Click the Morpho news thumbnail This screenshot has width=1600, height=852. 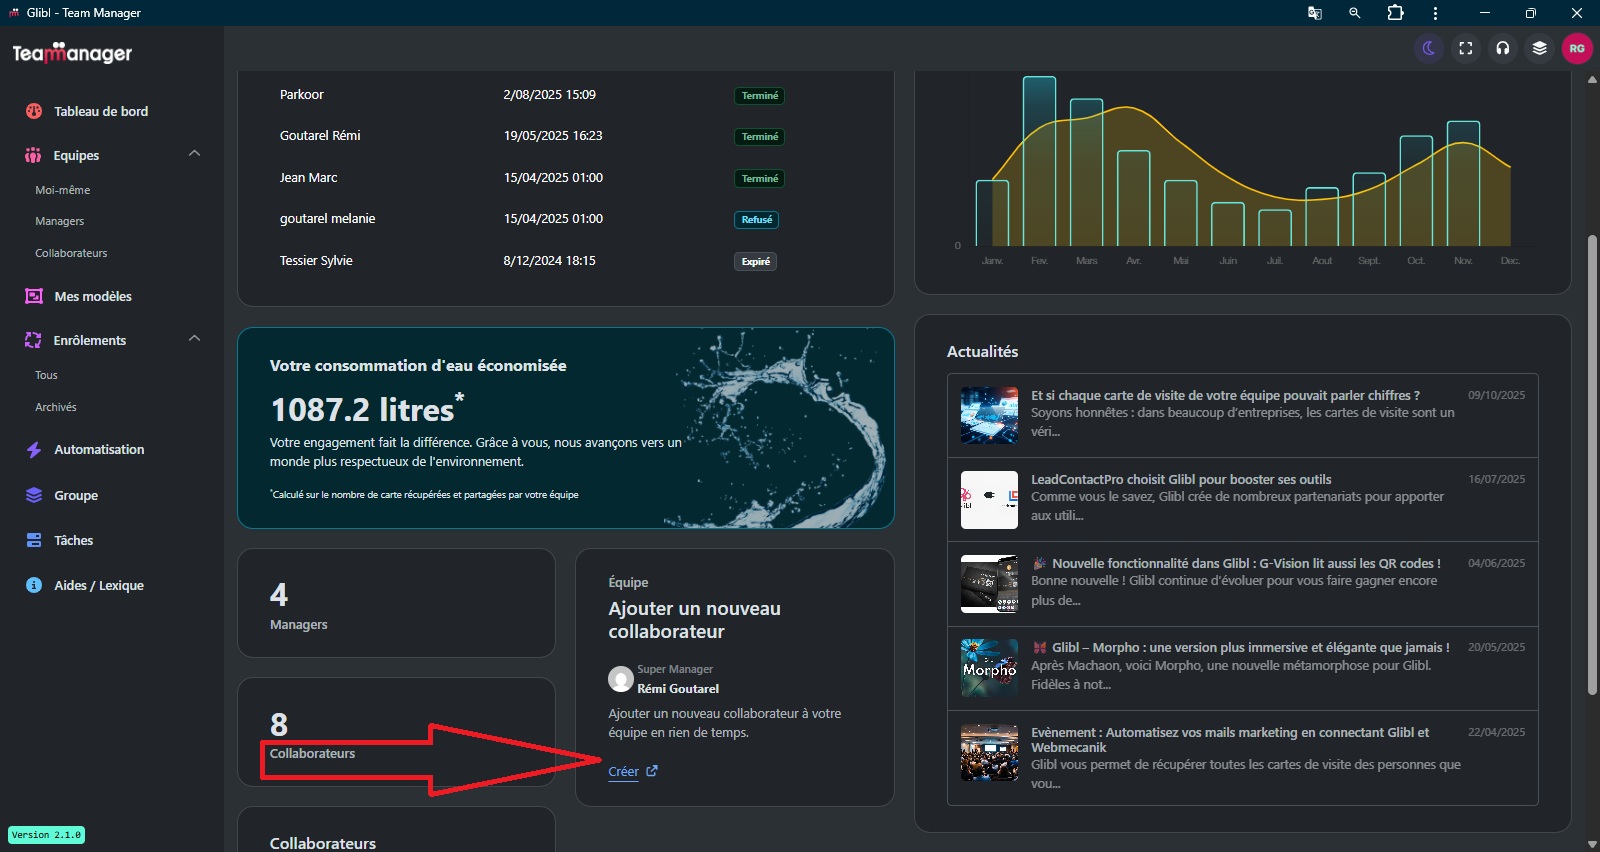pyautogui.click(x=989, y=668)
